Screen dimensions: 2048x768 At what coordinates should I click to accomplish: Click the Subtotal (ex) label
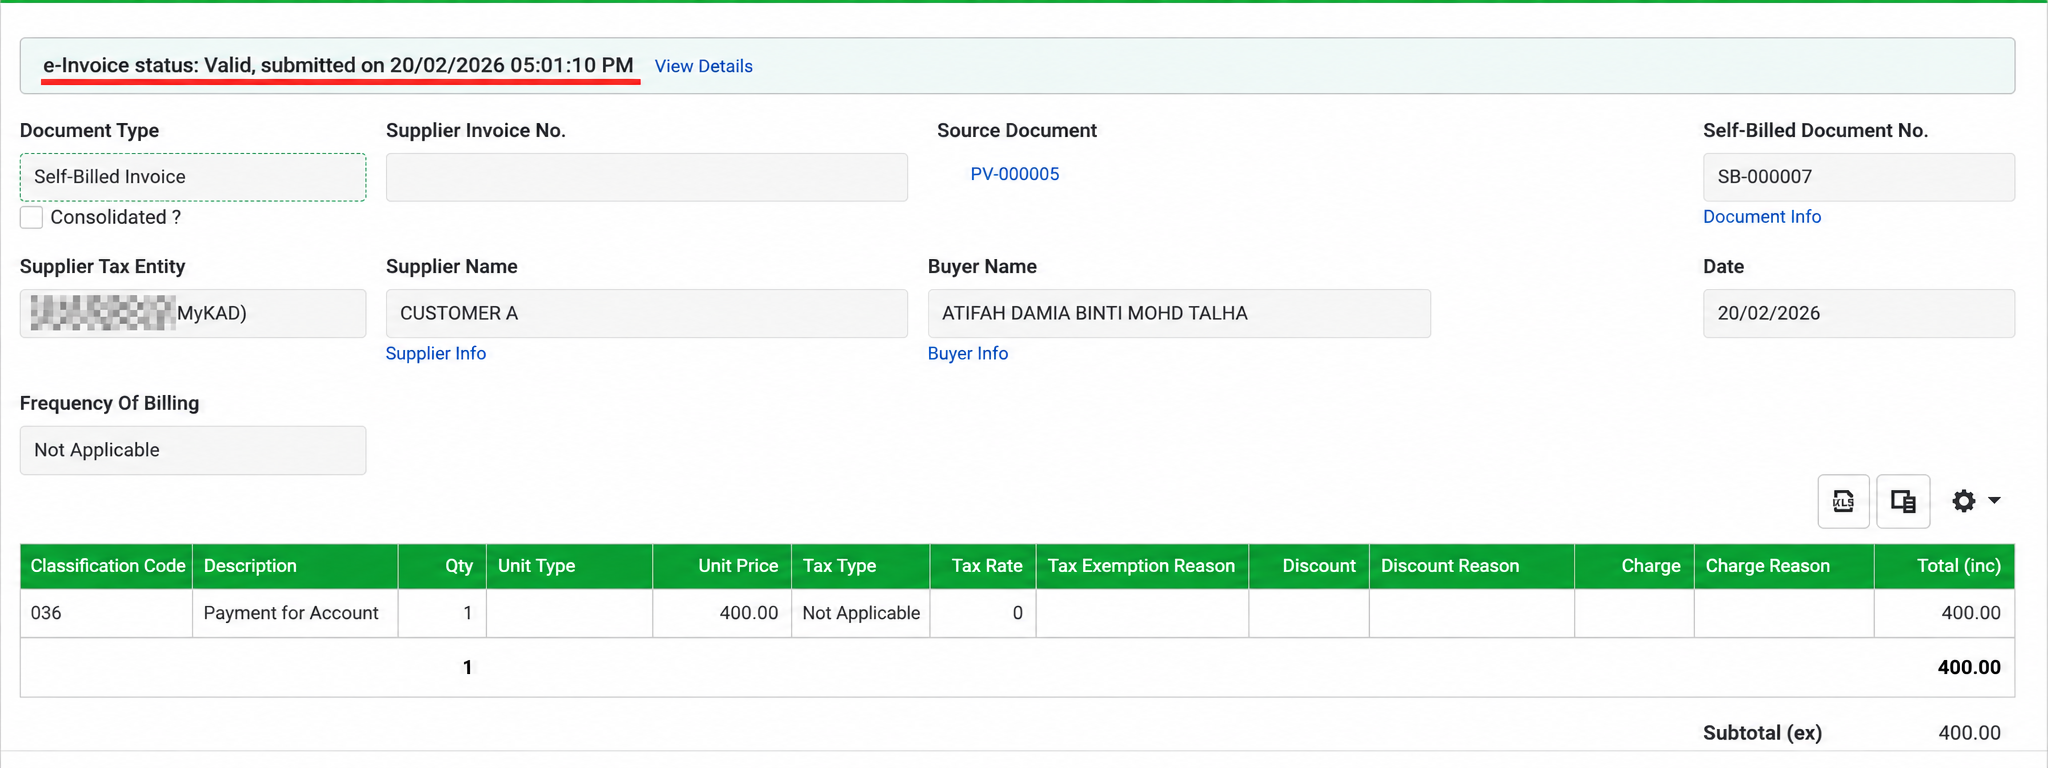click(1762, 733)
